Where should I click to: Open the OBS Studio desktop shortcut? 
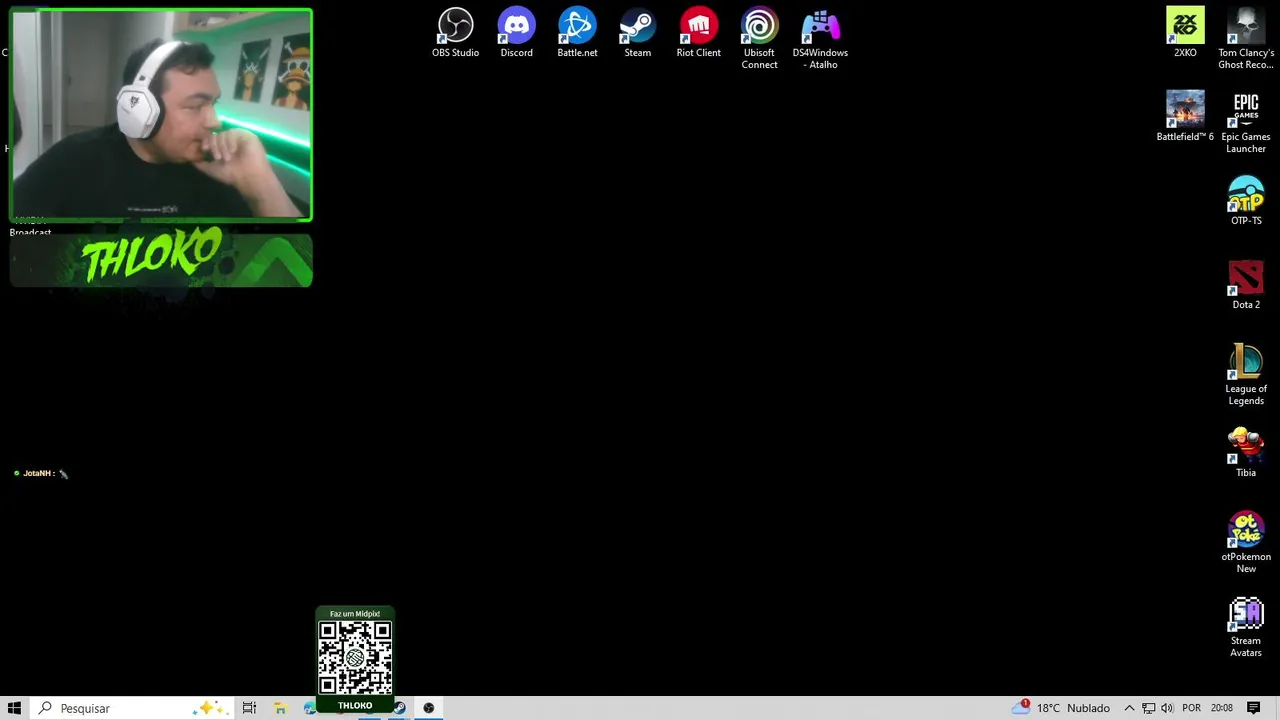point(455,33)
